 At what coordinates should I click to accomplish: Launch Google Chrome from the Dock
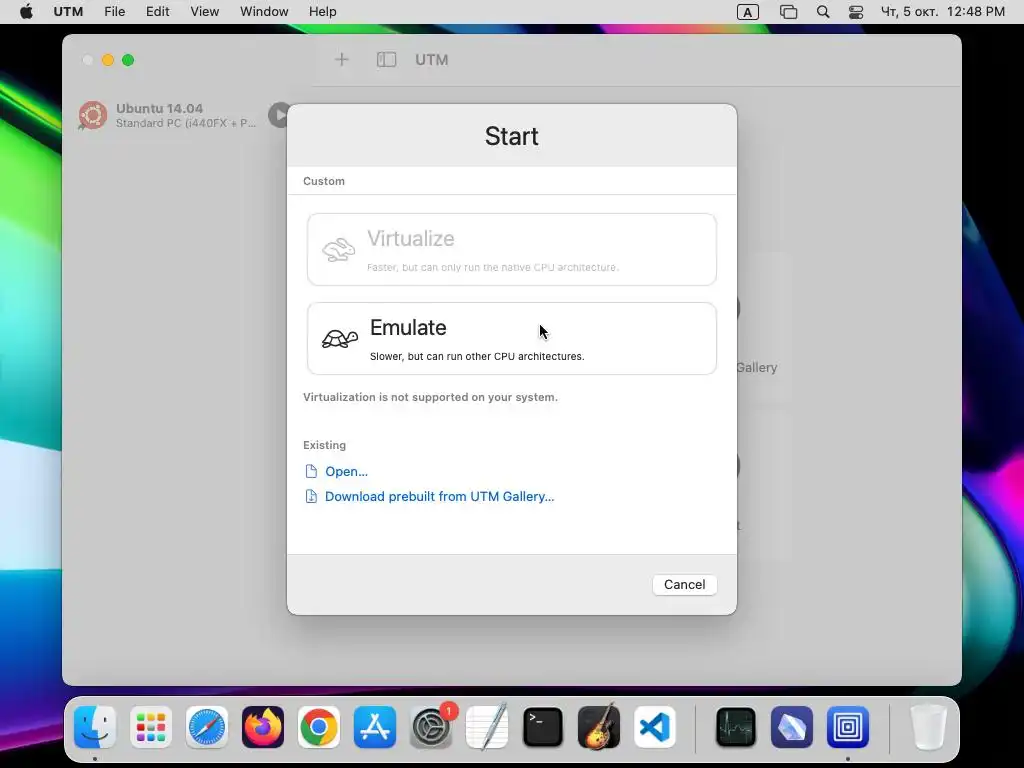(x=319, y=727)
